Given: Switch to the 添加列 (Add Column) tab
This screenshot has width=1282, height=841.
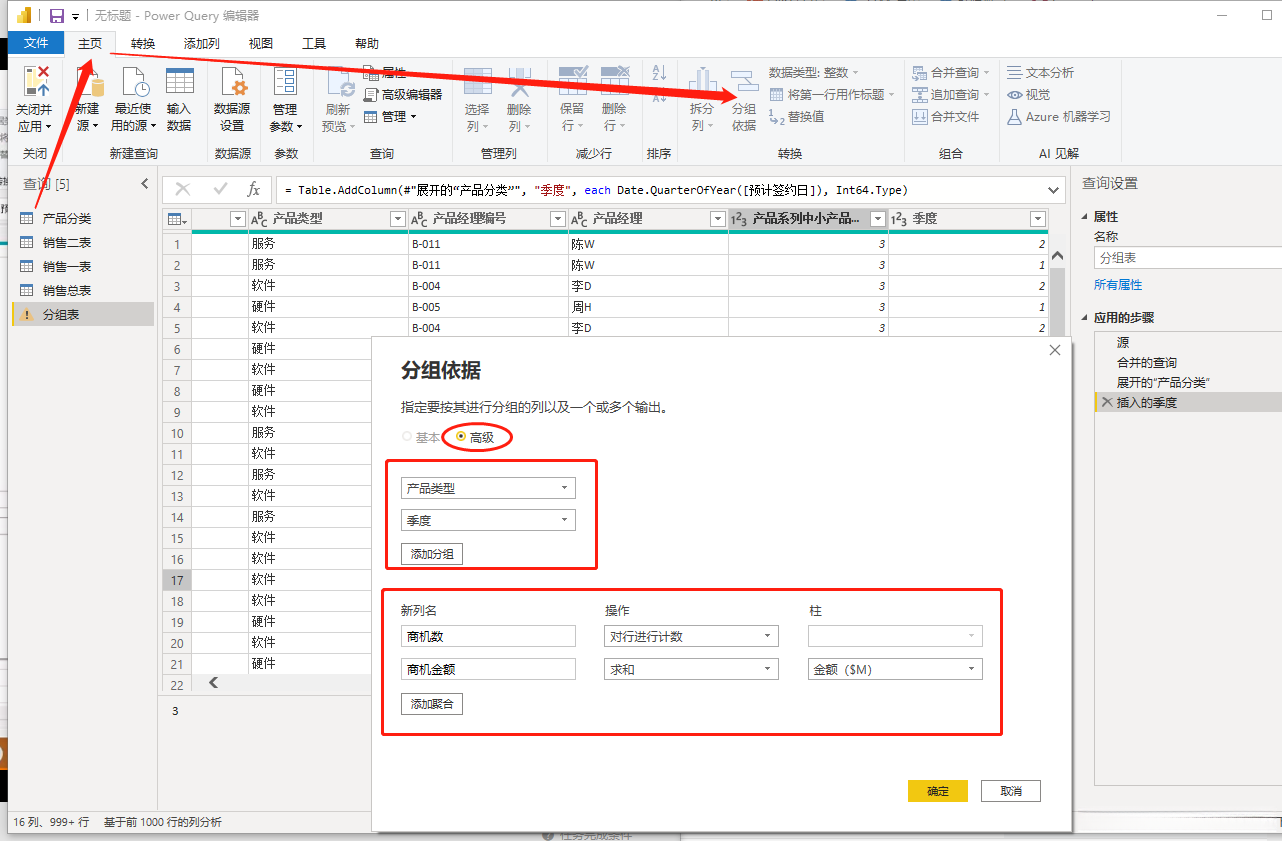Looking at the screenshot, I should click(x=202, y=43).
